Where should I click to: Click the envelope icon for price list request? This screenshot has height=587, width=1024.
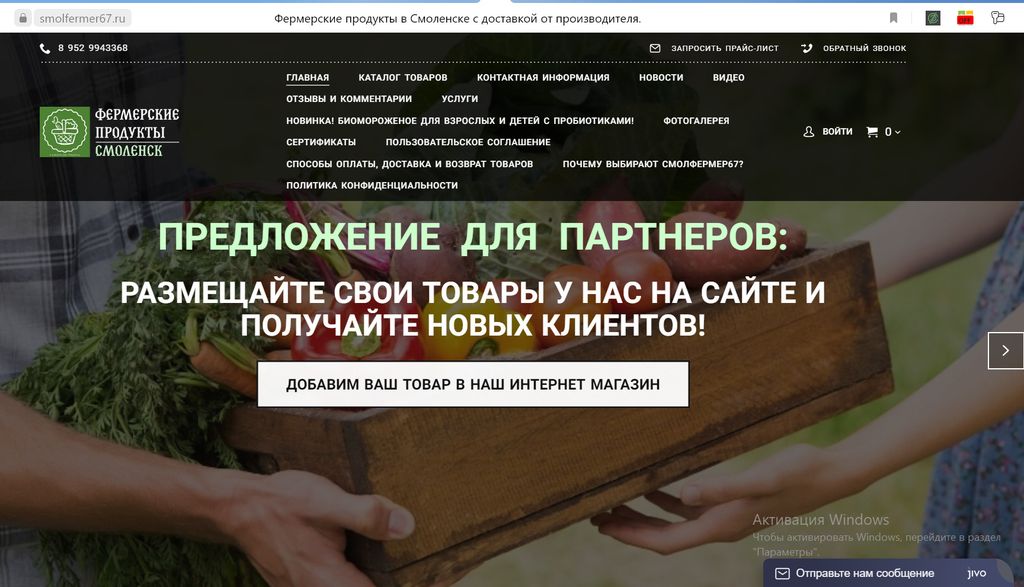pos(655,48)
